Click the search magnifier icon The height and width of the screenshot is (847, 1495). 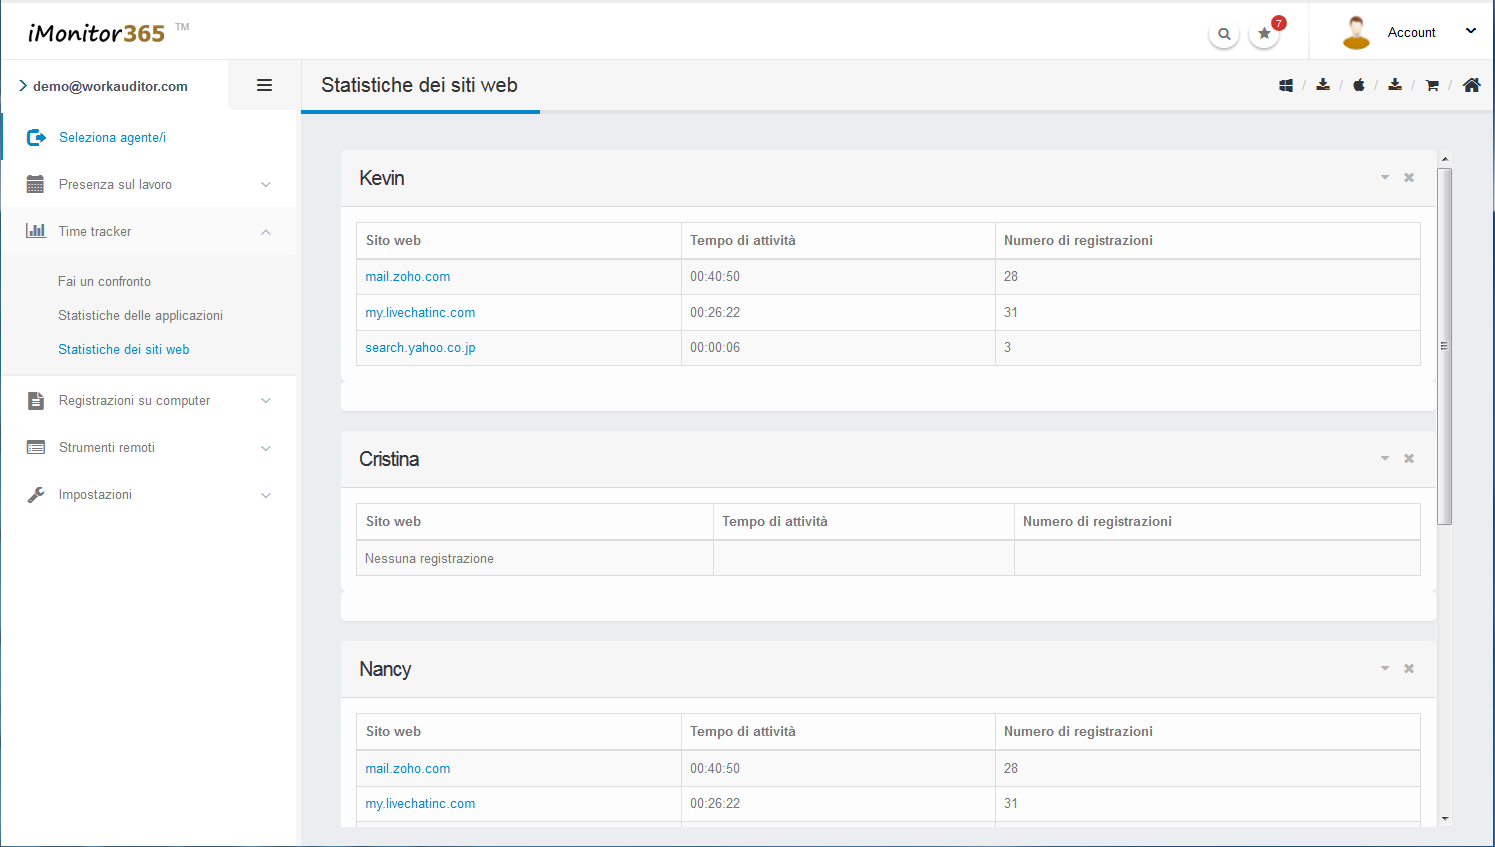click(x=1224, y=34)
